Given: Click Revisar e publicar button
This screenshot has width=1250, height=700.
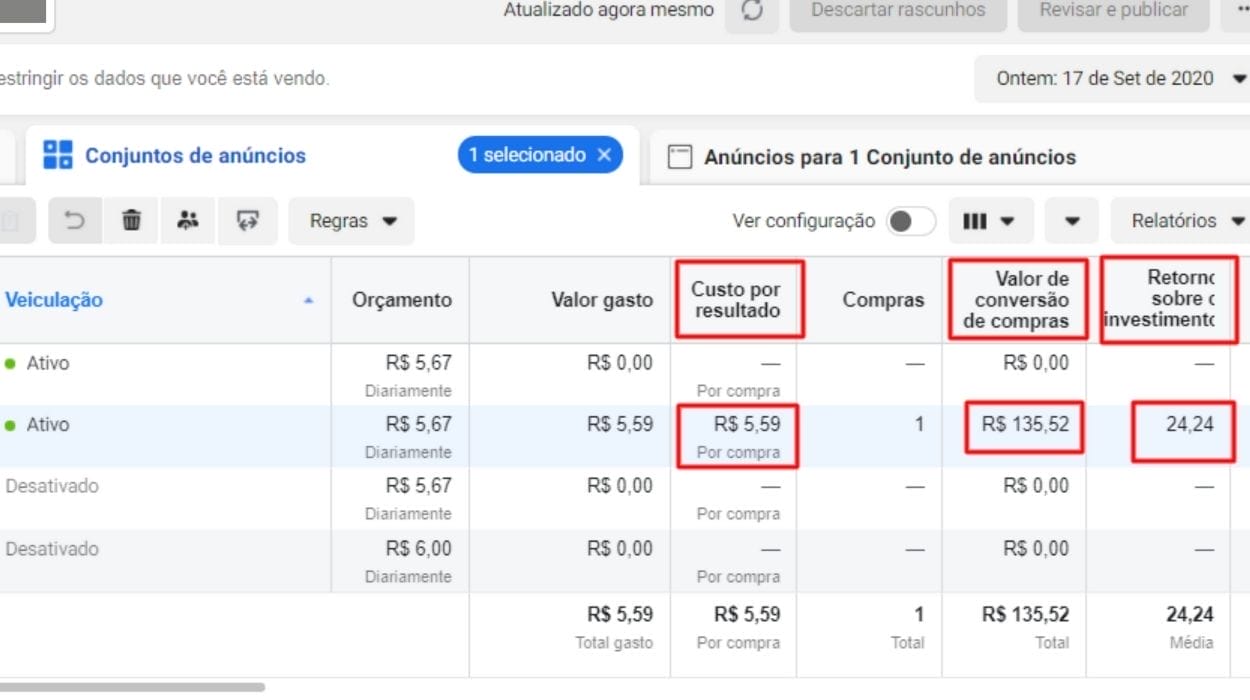Looking at the screenshot, I should [x=1113, y=11].
